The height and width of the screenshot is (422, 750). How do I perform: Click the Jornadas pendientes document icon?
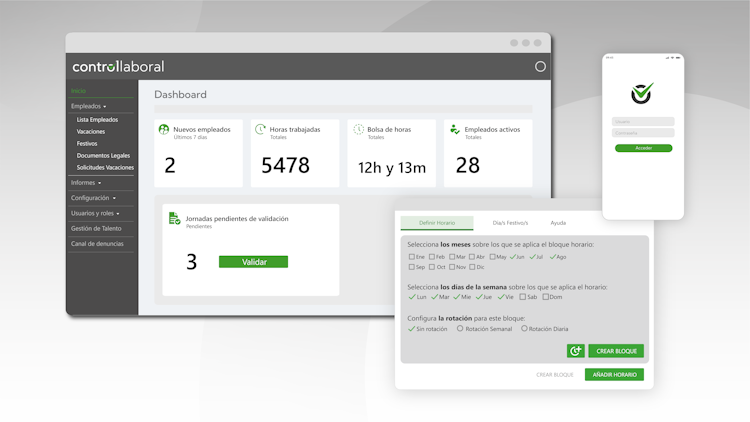tap(175, 219)
